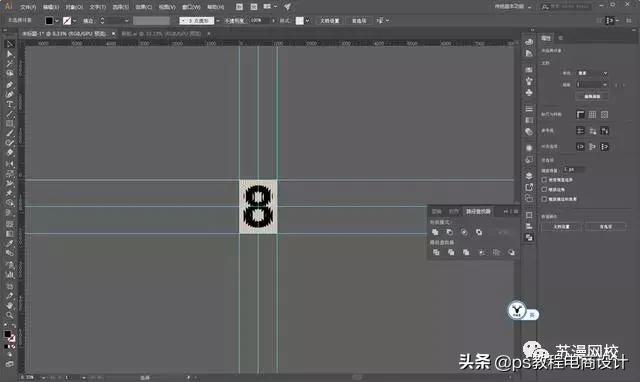Open Stroke panel from dock

[529, 109]
